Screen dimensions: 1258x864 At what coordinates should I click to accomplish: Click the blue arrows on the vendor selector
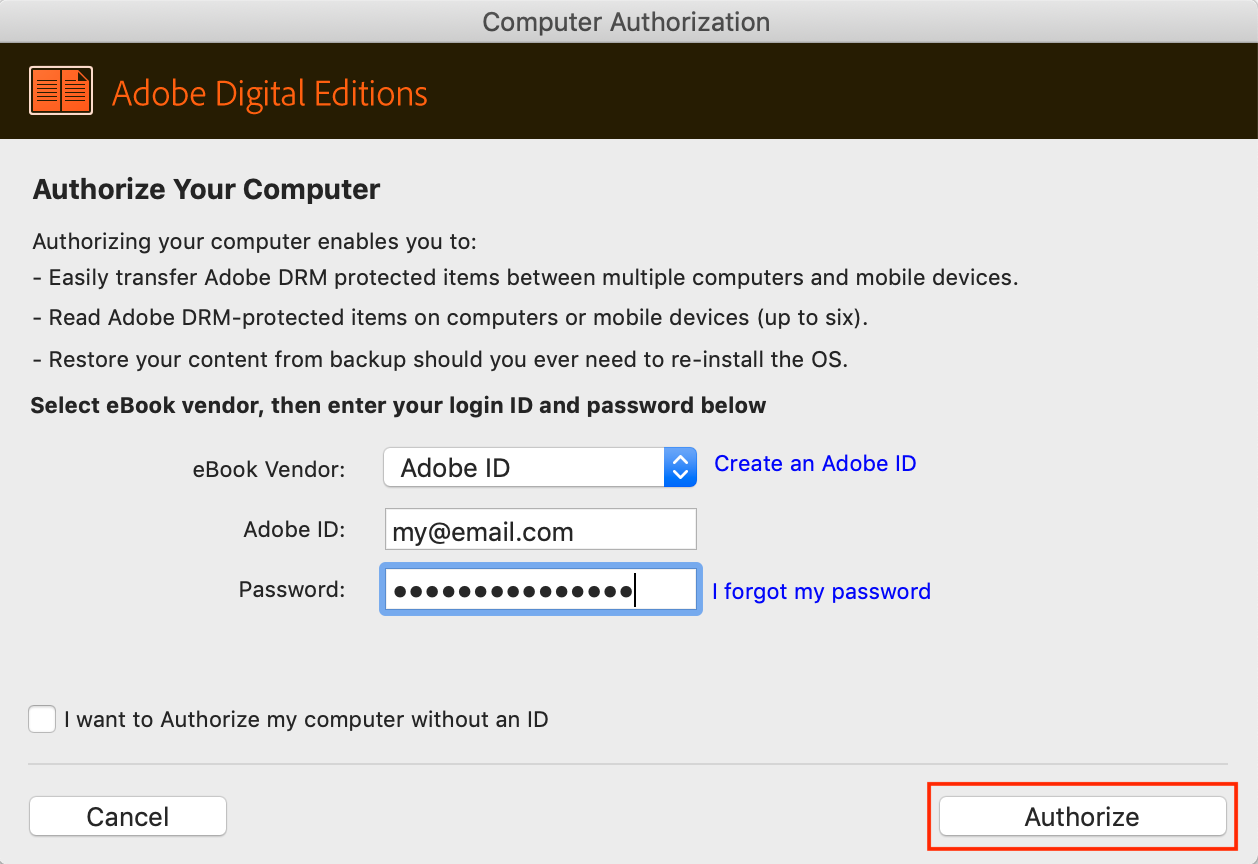tap(680, 467)
